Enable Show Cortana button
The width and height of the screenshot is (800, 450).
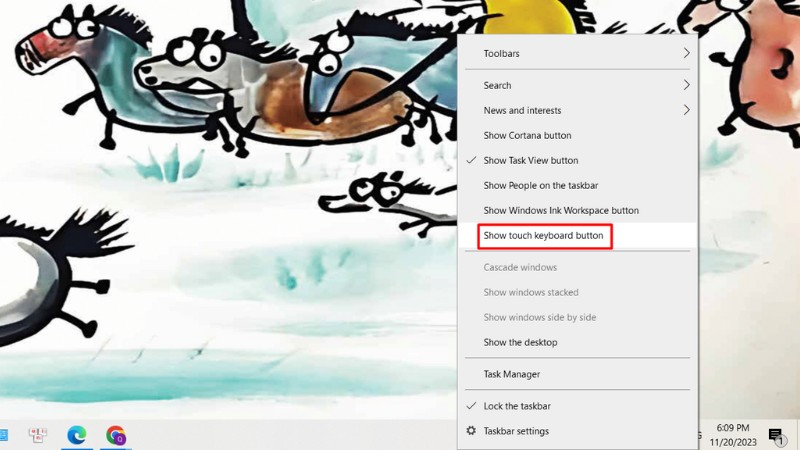tap(578, 135)
